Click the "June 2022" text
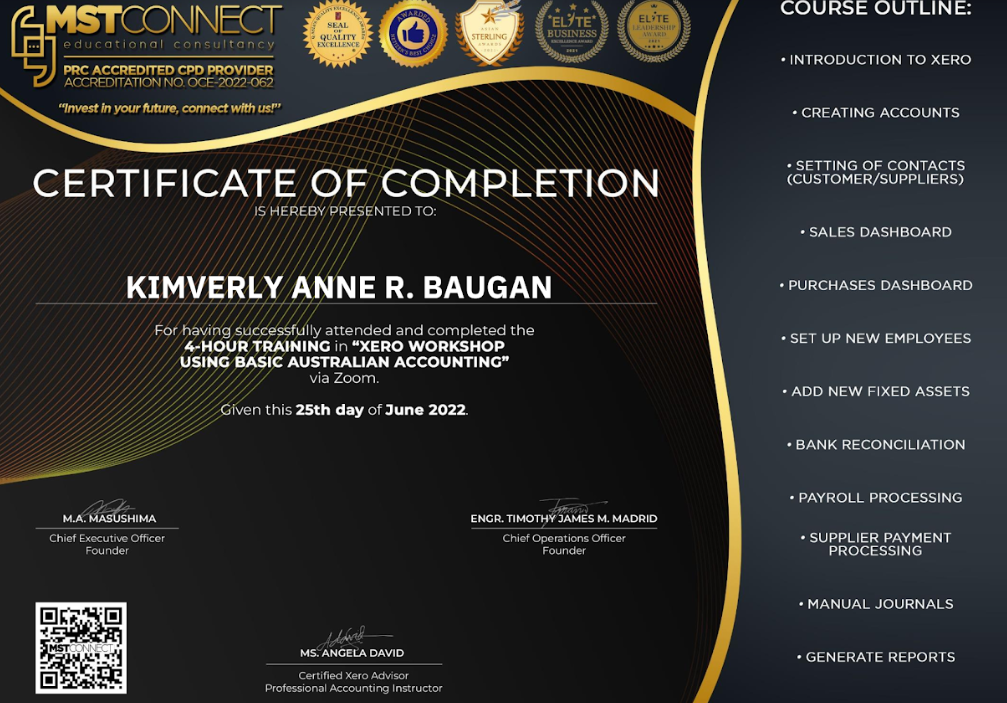 [425, 410]
